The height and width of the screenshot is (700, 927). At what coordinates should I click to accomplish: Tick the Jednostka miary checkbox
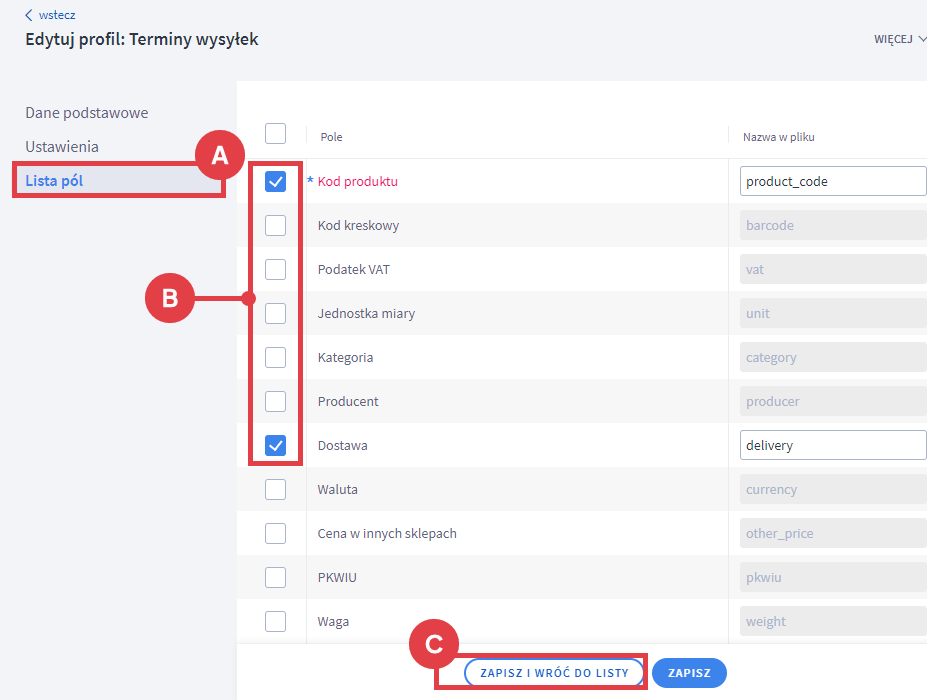[x=276, y=314]
